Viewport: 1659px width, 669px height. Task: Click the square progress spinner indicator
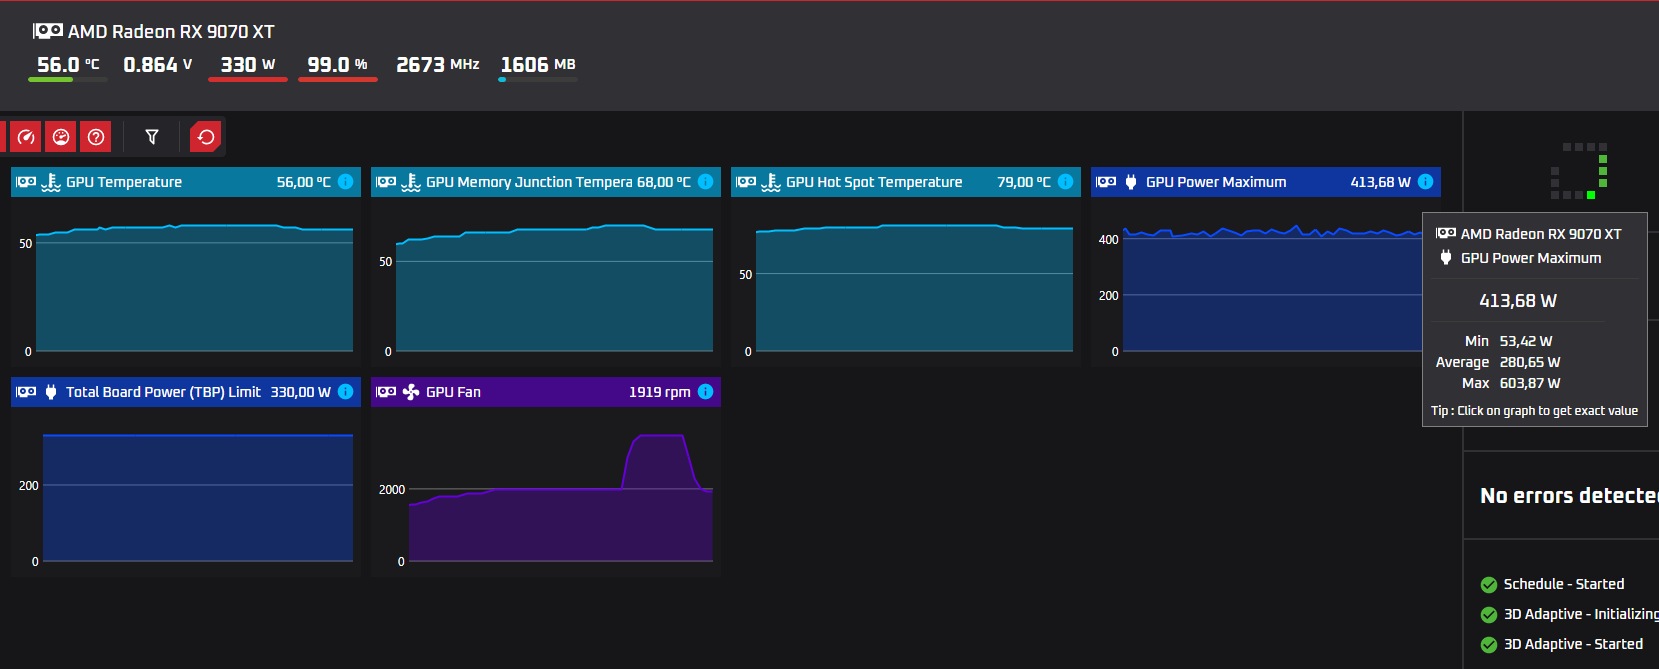[1579, 171]
